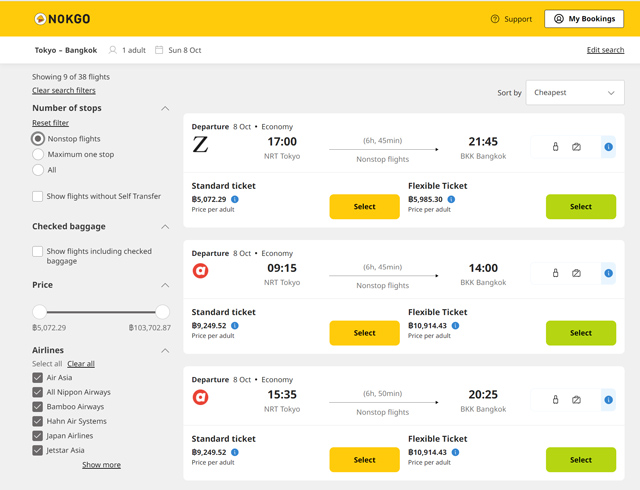Collapse the Number of stops section
This screenshot has height=490, width=640.
coord(165,108)
